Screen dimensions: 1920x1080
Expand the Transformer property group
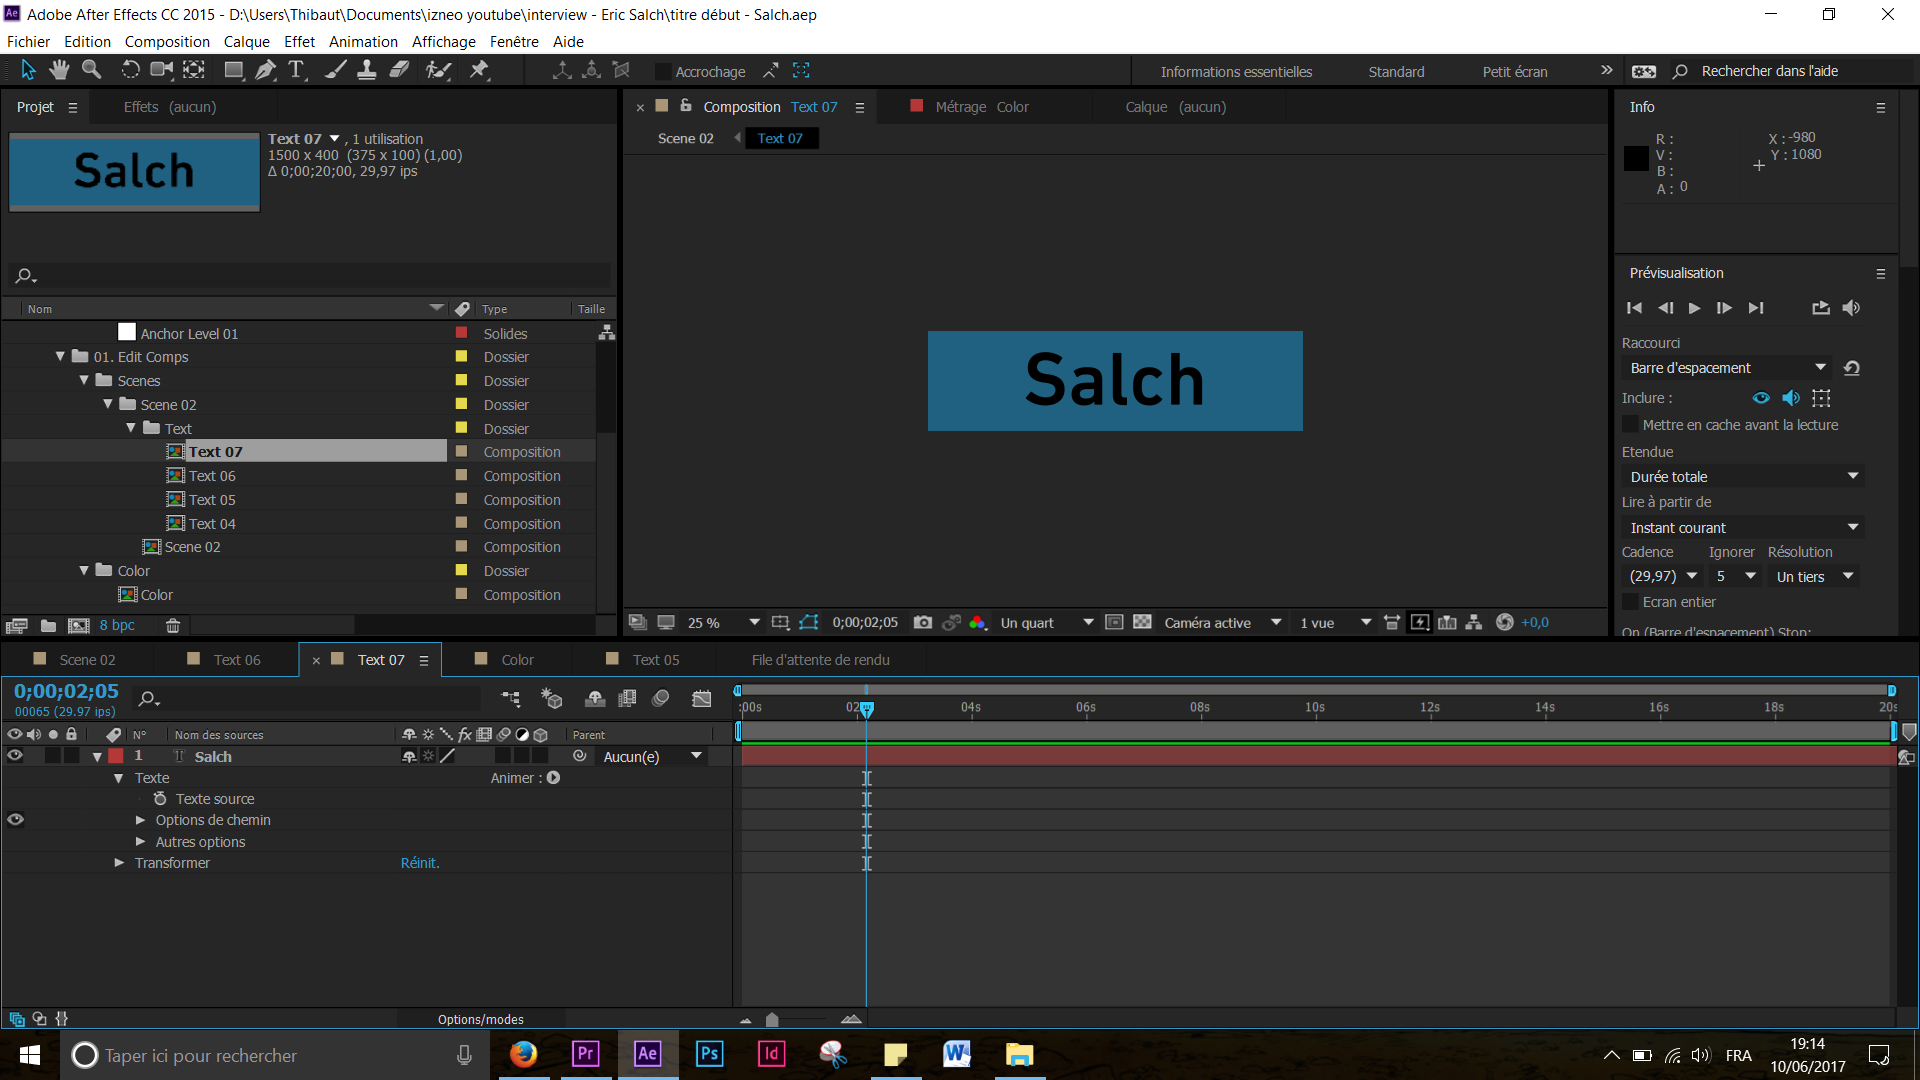[119, 863]
